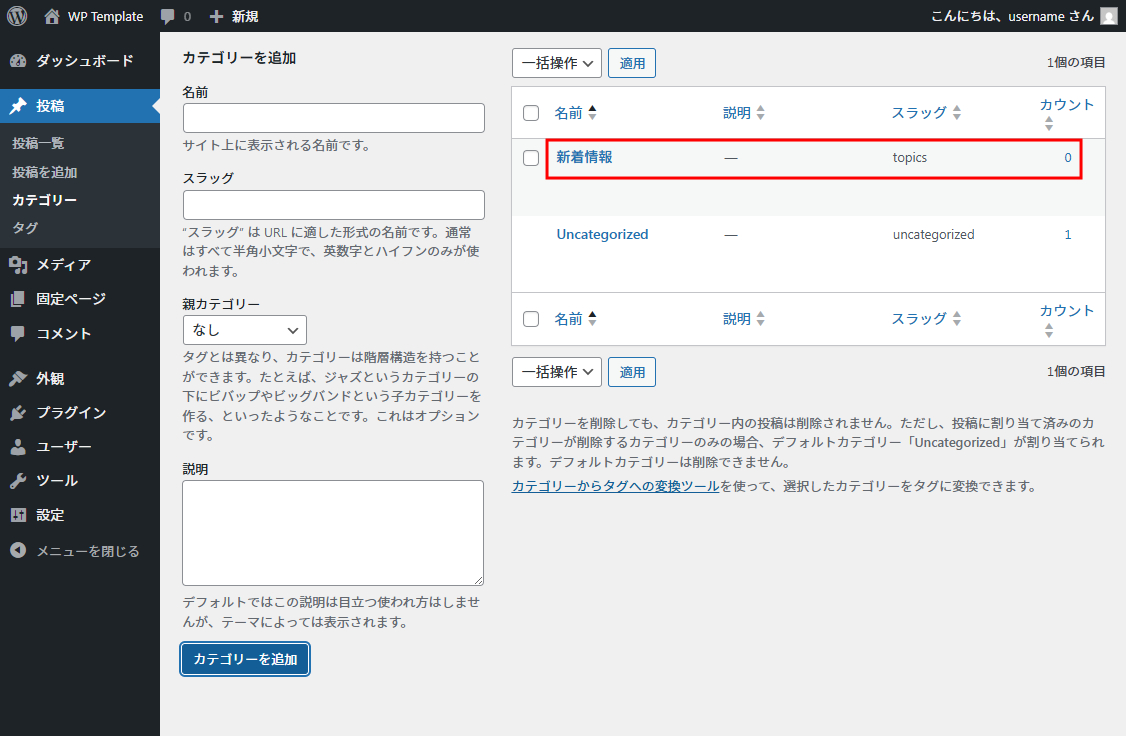
Task: Open the WordPress logo menu
Action: pyautogui.click(x=17, y=16)
